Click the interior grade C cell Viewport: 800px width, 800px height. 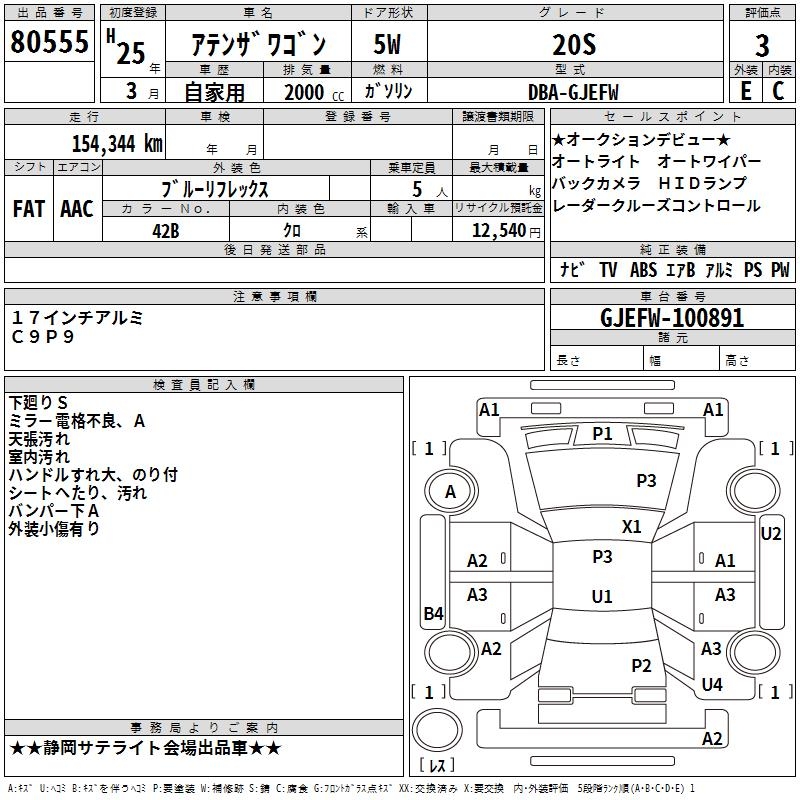(x=778, y=91)
